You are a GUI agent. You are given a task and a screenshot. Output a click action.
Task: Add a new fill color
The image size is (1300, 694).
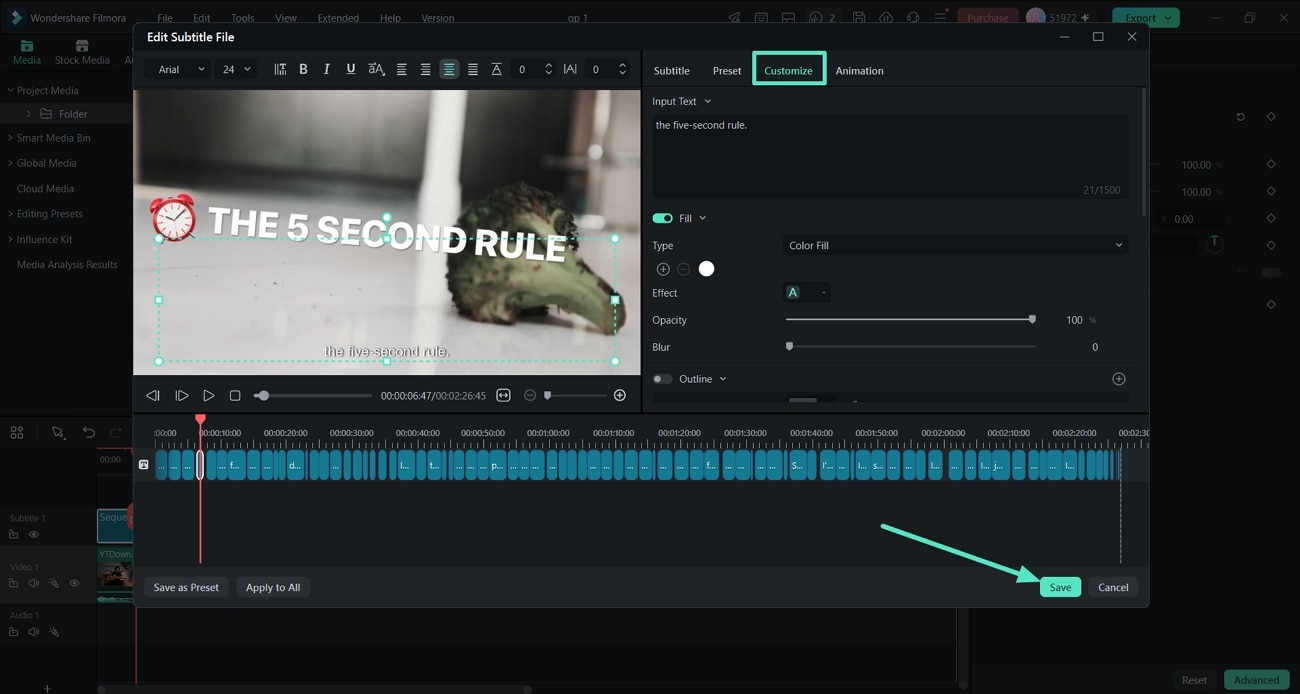[663, 269]
